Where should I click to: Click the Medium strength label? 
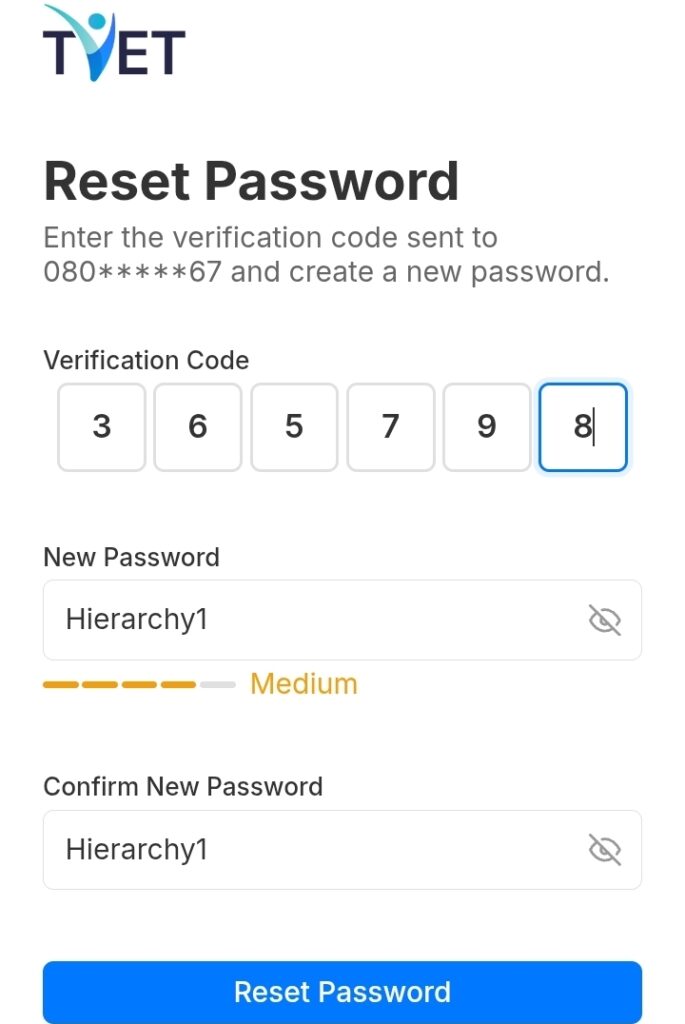pyautogui.click(x=303, y=684)
